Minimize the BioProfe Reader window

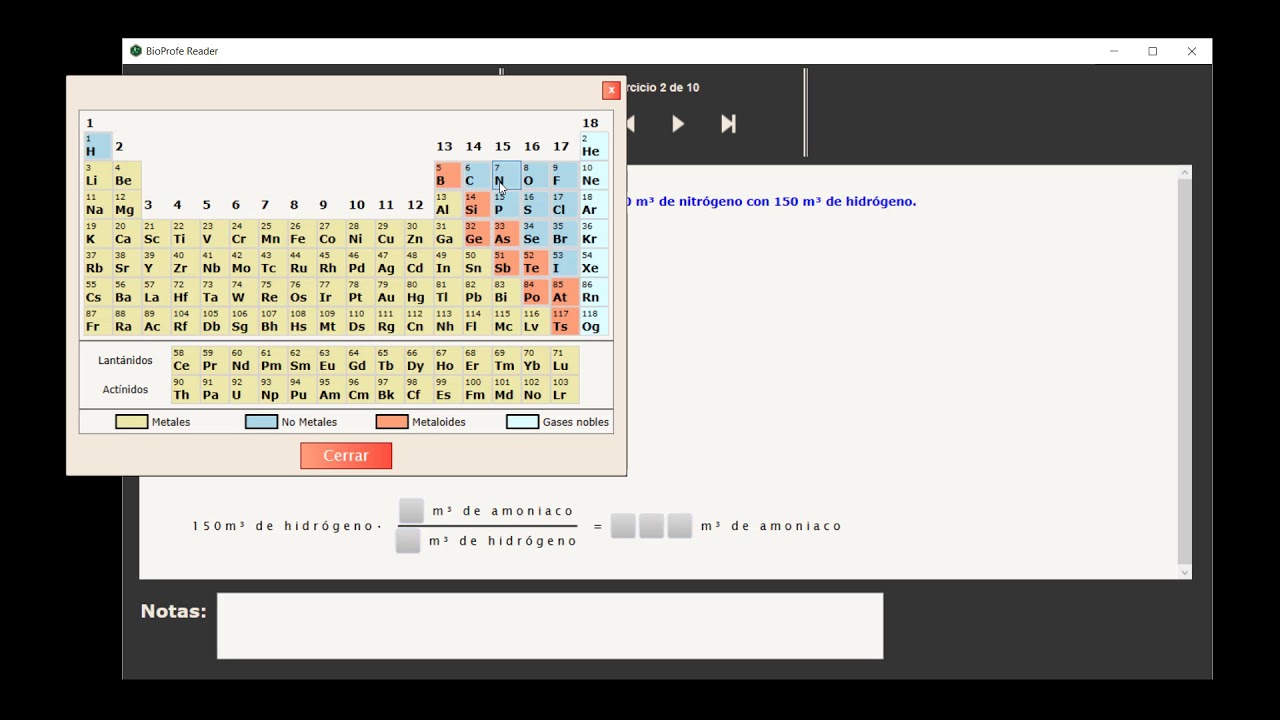1114,51
